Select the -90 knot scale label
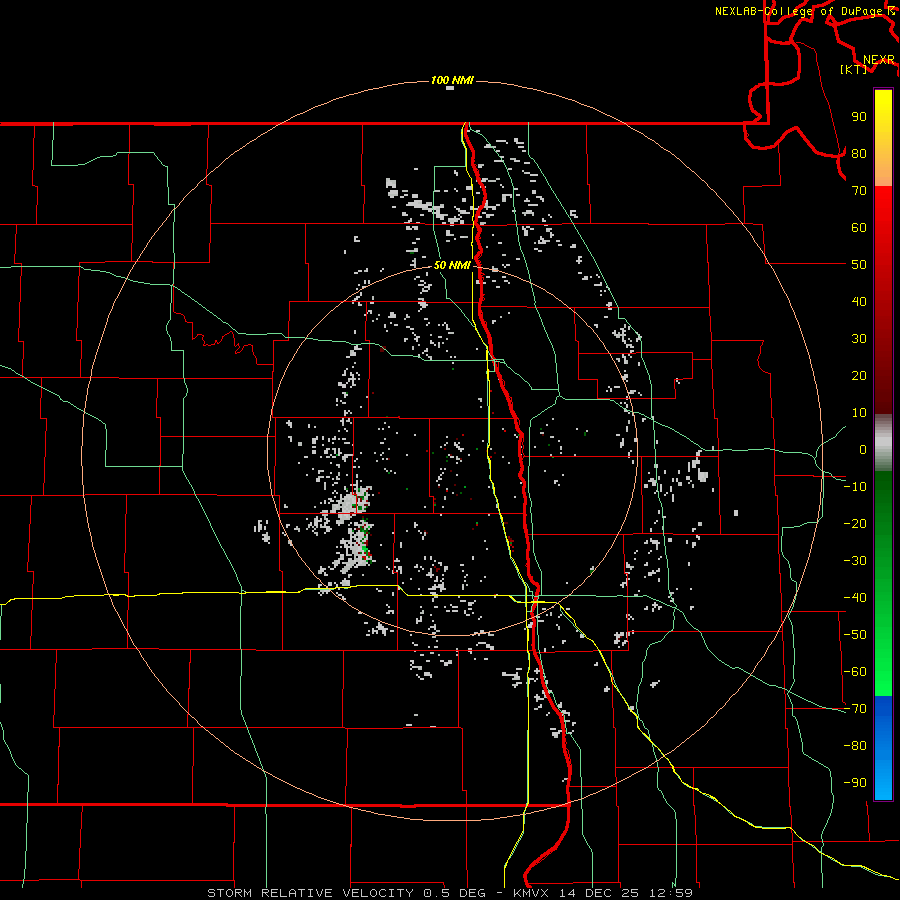Screen dimensions: 900x900 855,783
